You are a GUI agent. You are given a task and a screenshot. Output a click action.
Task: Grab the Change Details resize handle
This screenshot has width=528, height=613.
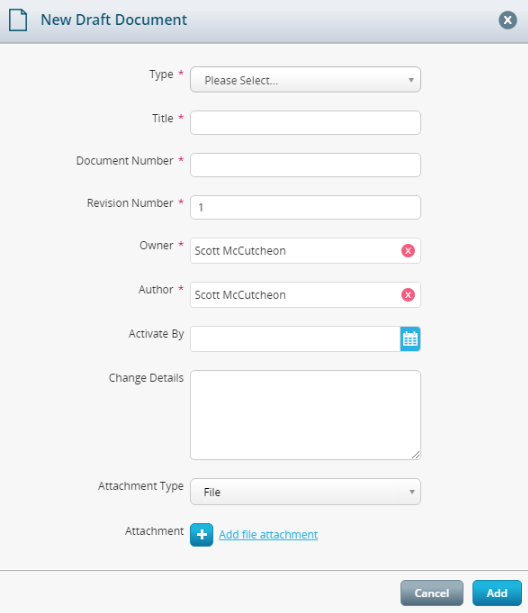[x=416, y=455]
